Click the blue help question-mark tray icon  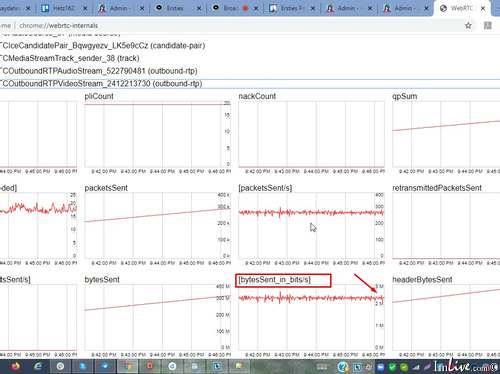point(342,367)
